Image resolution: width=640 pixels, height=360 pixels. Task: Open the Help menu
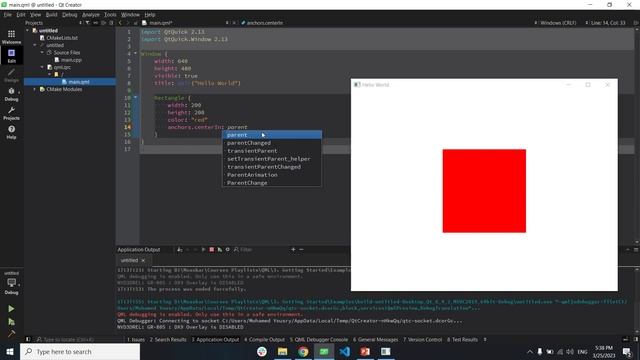tap(150, 14)
